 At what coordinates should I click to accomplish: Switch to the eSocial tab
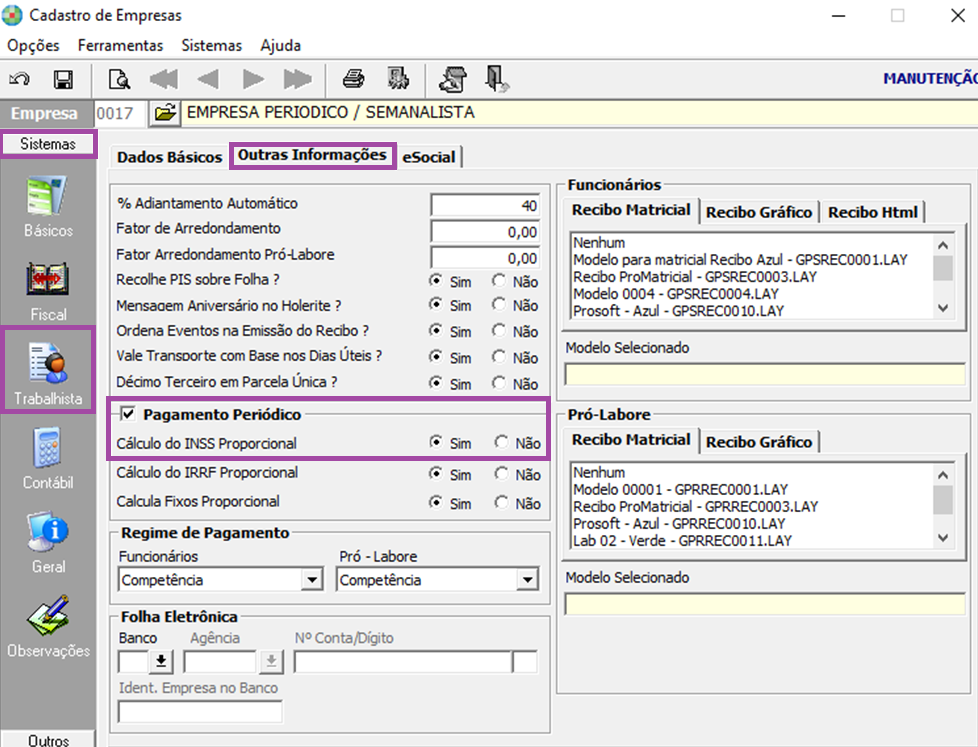[x=429, y=157]
